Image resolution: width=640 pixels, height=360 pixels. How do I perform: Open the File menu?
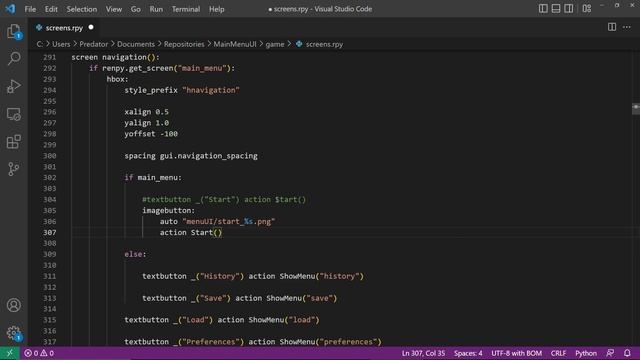(30, 9)
